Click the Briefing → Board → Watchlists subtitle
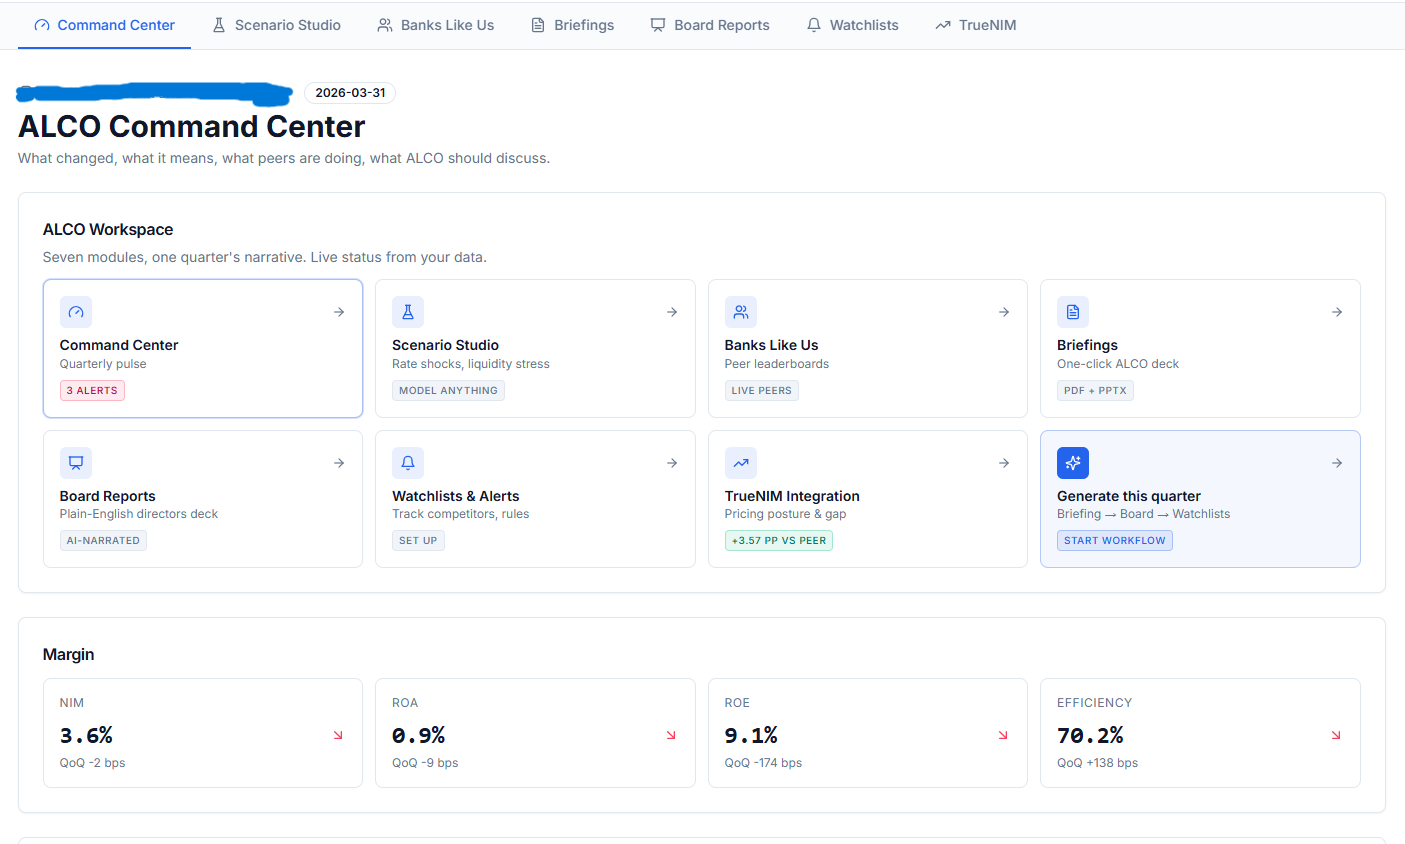The width and height of the screenshot is (1405, 844). [x=1143, y=514]
